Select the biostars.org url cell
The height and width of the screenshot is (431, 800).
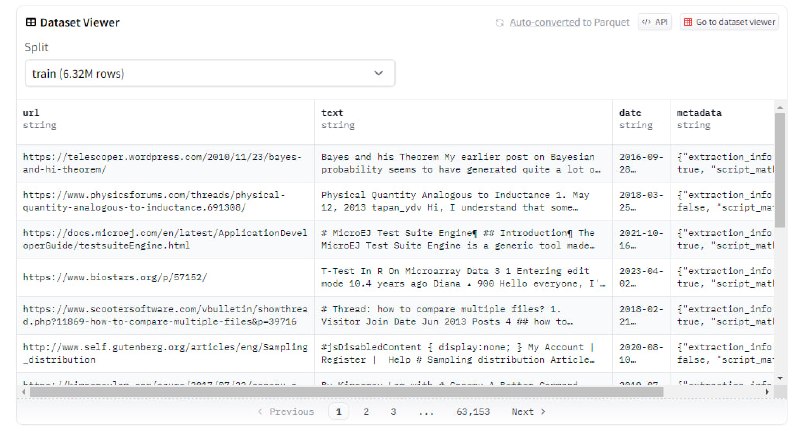click(165, 277)
